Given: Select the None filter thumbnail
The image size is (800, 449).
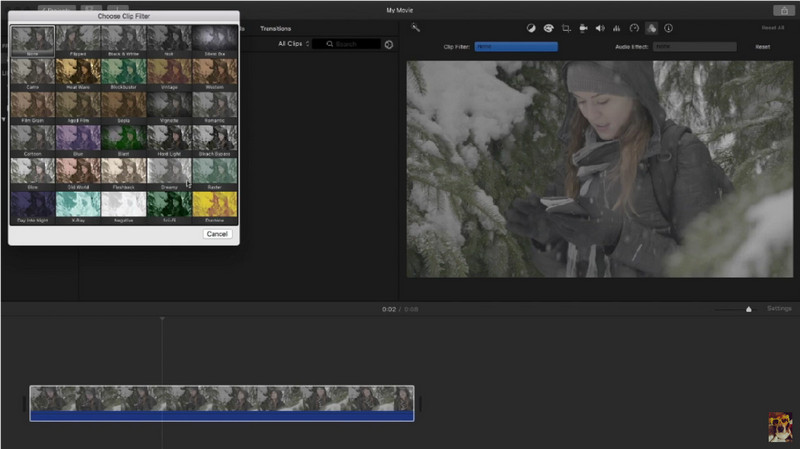Looking at the screenshot, I should tap(33, 41).
